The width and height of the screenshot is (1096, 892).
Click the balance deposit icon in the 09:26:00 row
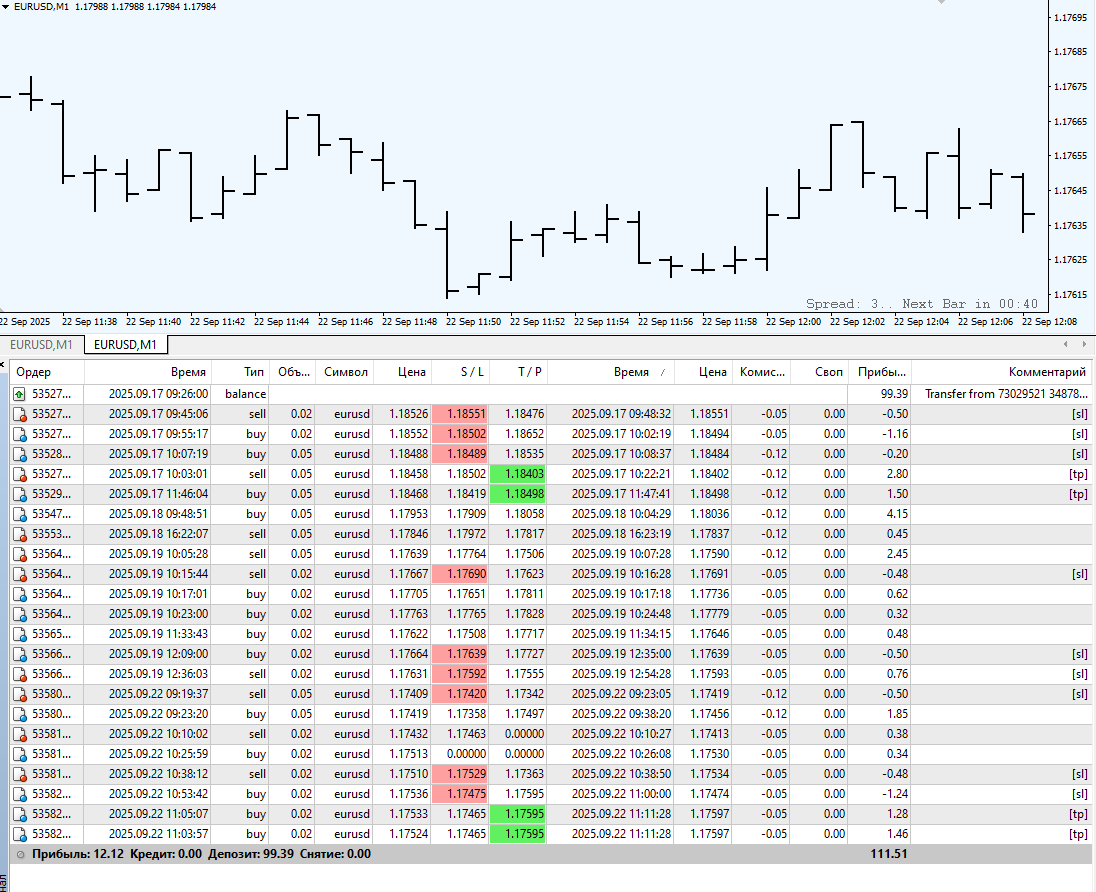point(20,394)
